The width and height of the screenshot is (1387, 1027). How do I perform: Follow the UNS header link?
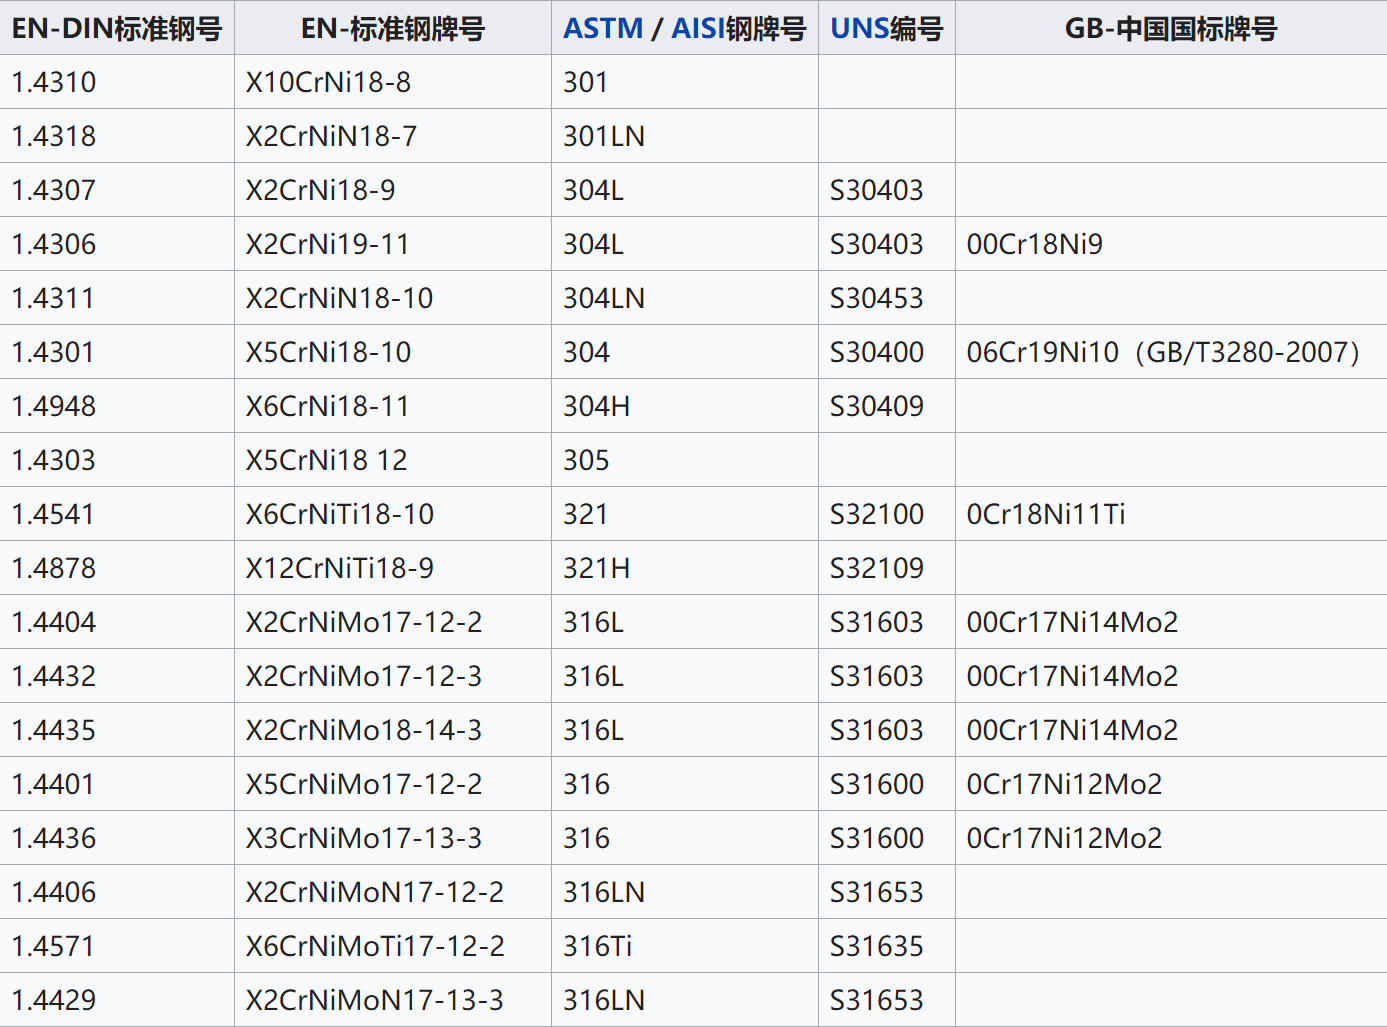pos(859,28)
